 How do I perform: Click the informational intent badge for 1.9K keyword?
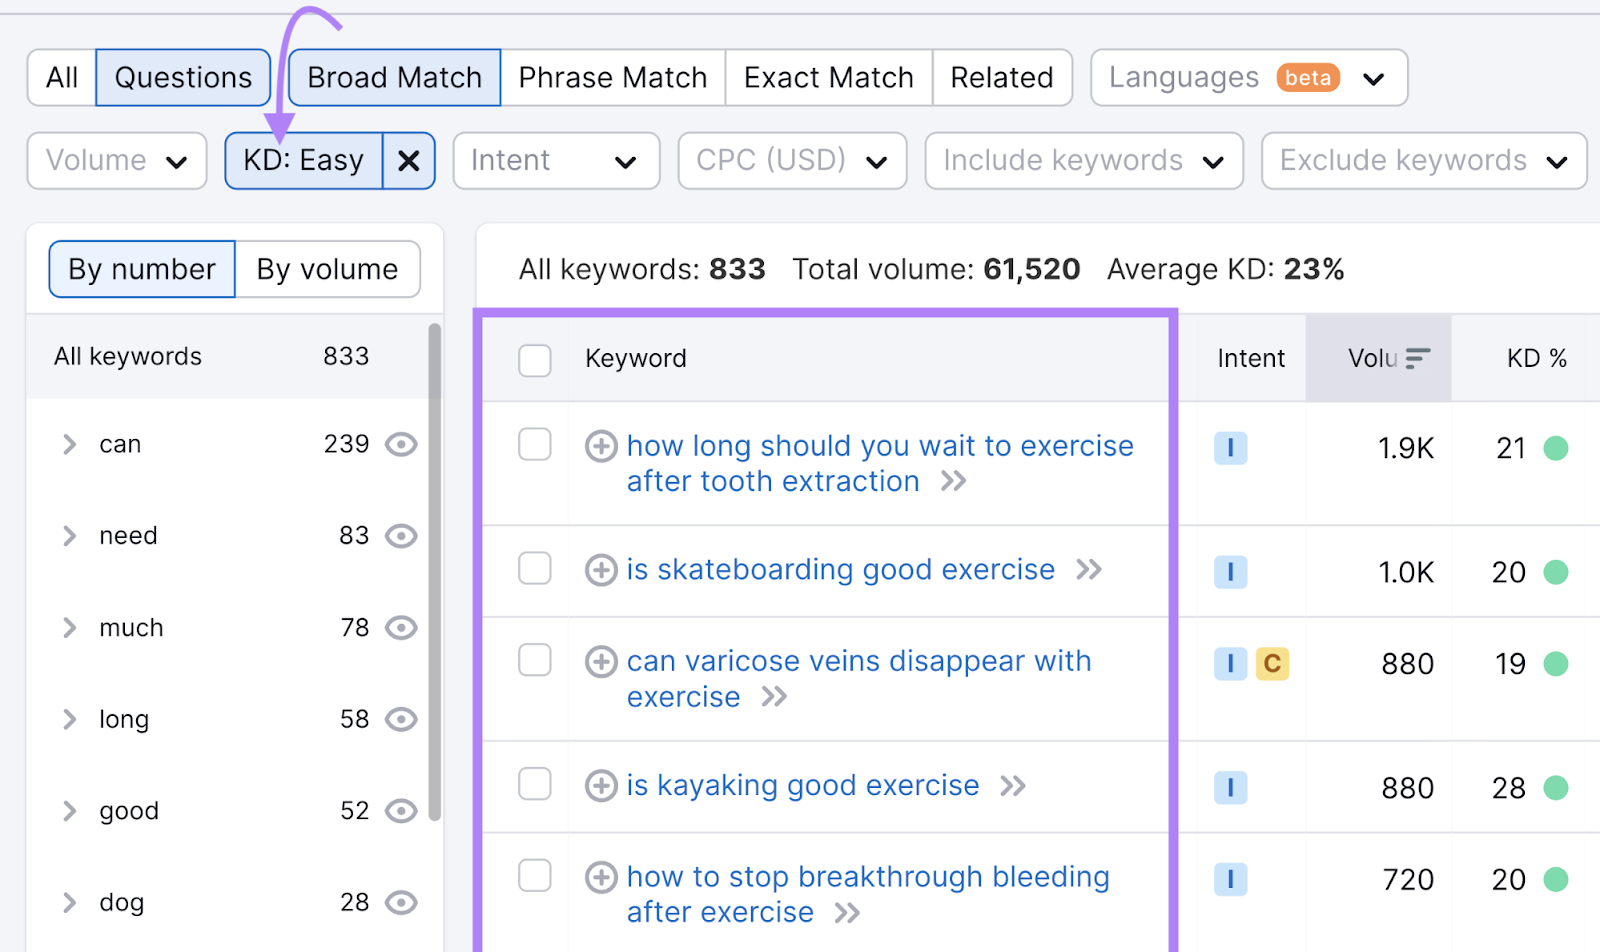1231,448
